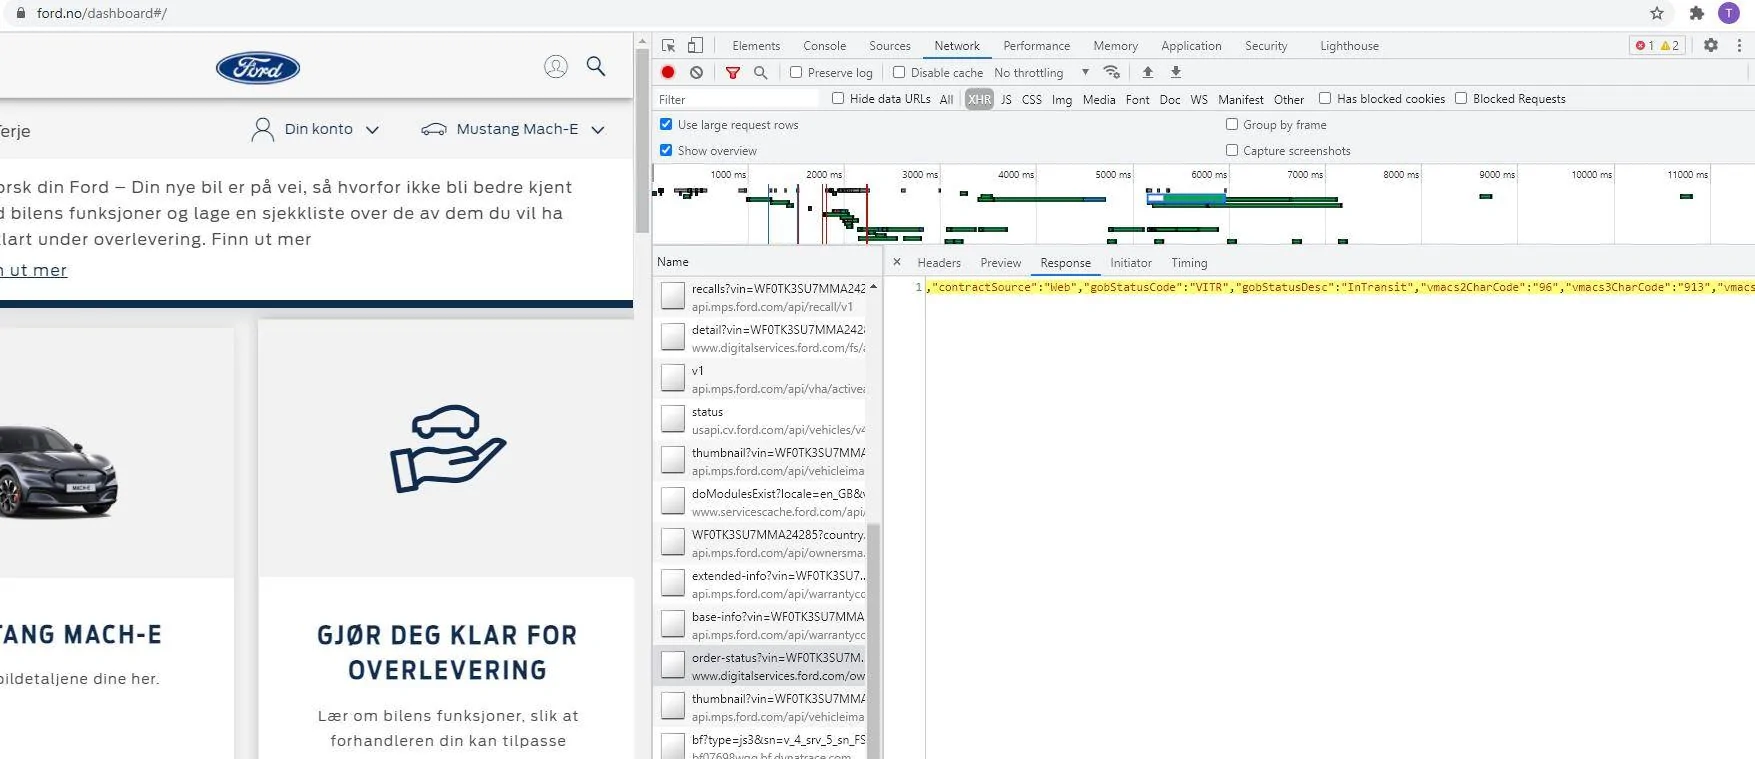Filter requests by JS type
Image resolution: width=1755 pixels, height=759 pixels.
[1006, 99]
